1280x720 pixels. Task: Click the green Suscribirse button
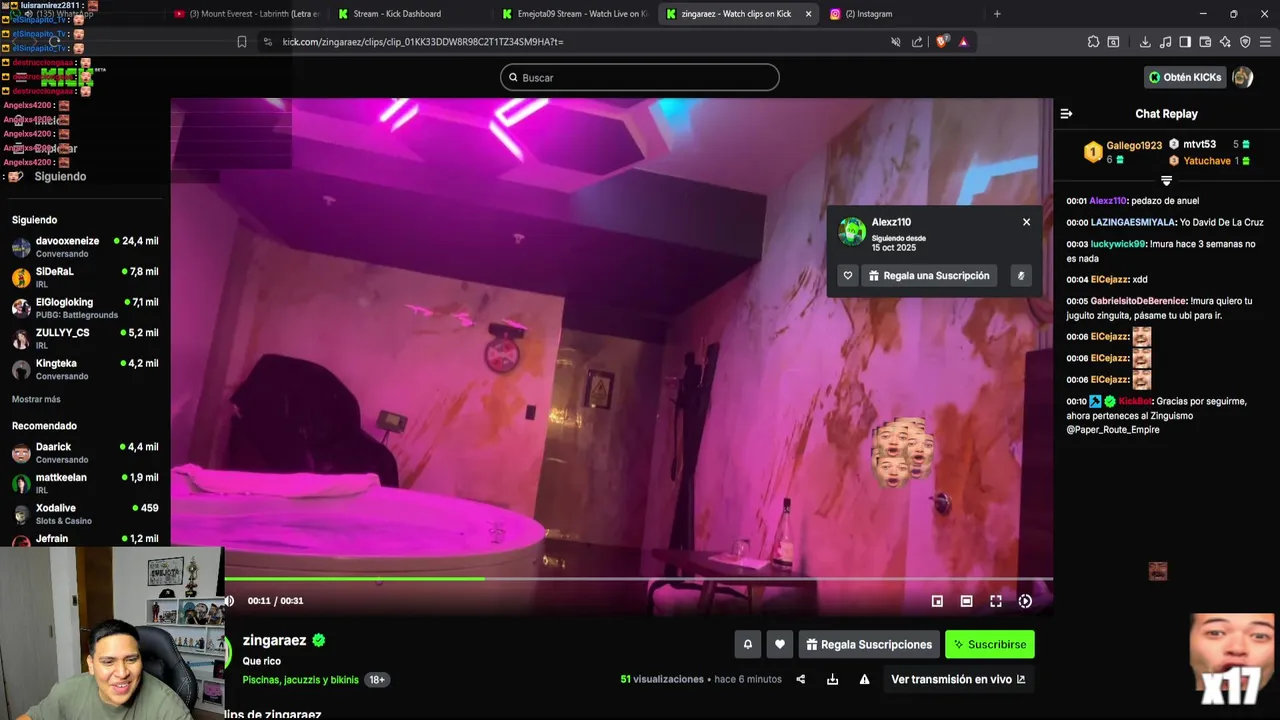[990, 644]
